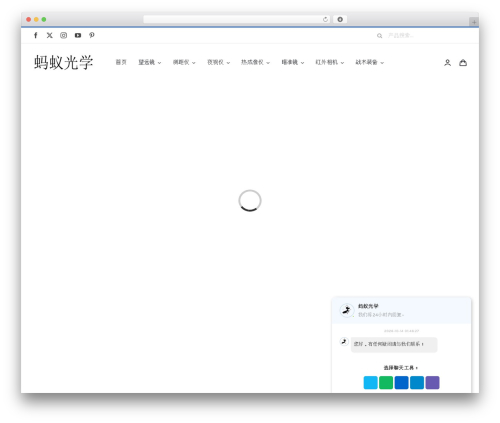
Task: Open the Instagram social link
Action: 63,35
